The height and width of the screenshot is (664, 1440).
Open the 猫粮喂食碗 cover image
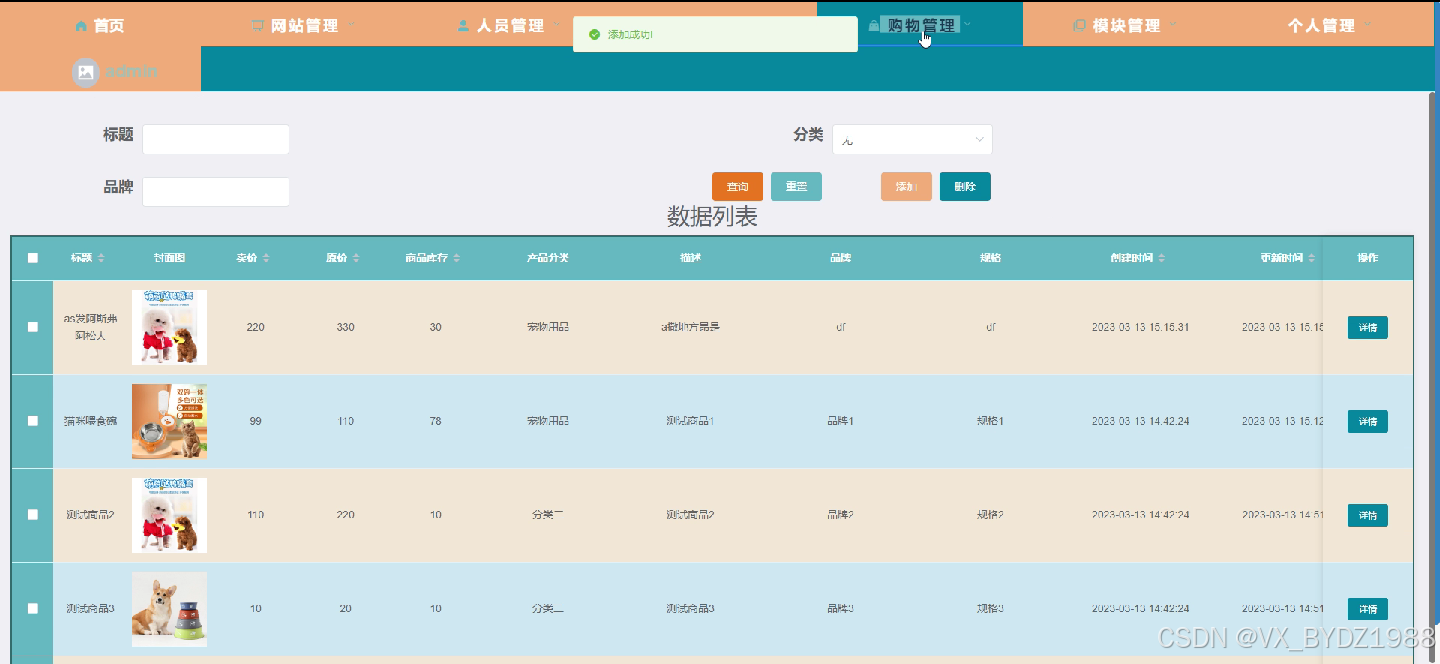coord(169,421)
